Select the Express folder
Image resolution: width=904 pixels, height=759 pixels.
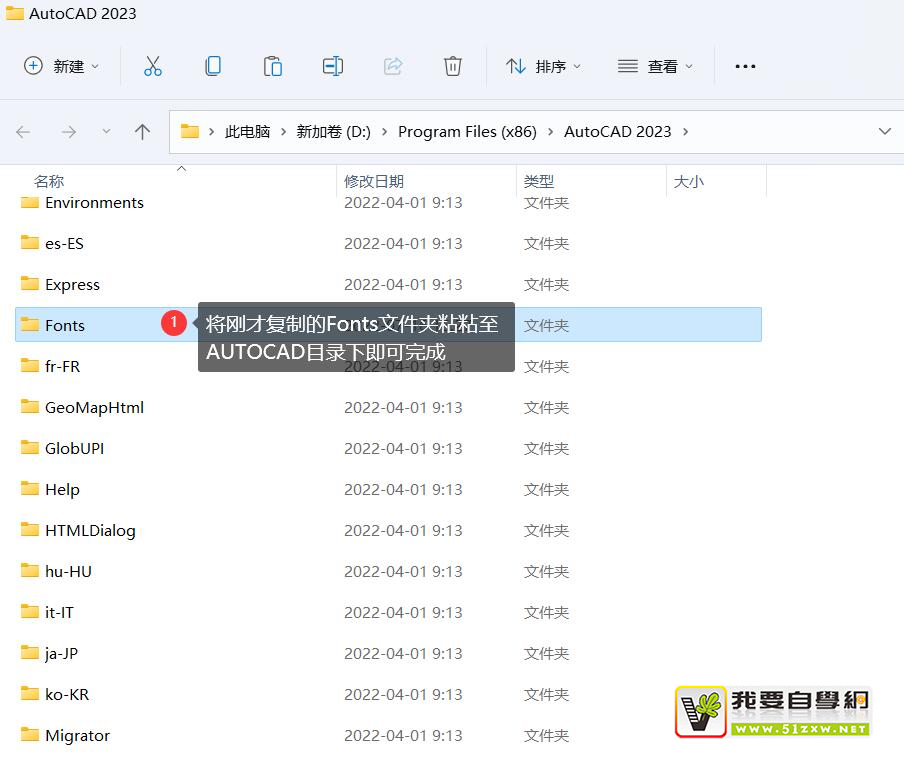click(72, 284)
